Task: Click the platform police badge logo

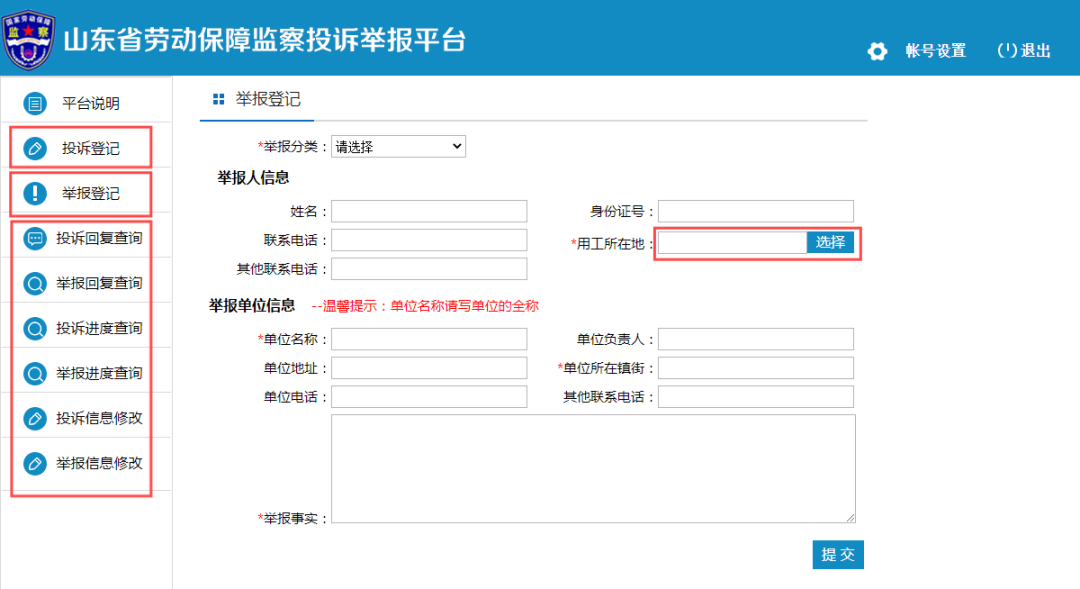Action: point(30,40)
